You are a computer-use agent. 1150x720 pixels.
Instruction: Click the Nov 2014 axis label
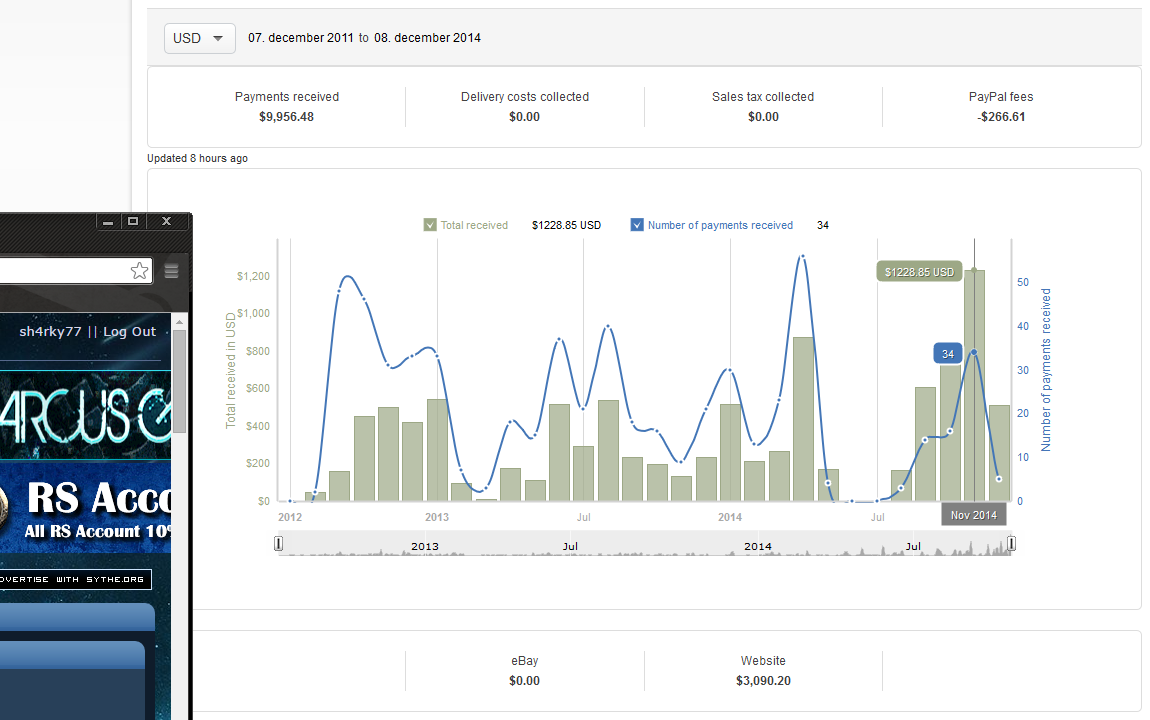click(x=974, y=515)
